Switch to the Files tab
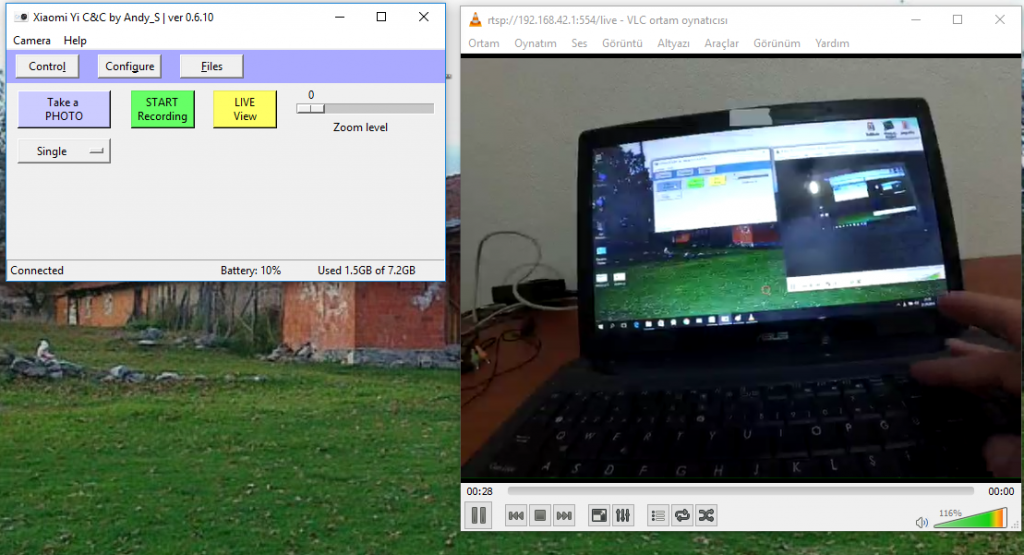This screenshot has width=1024, height=555. pos(212,66)
